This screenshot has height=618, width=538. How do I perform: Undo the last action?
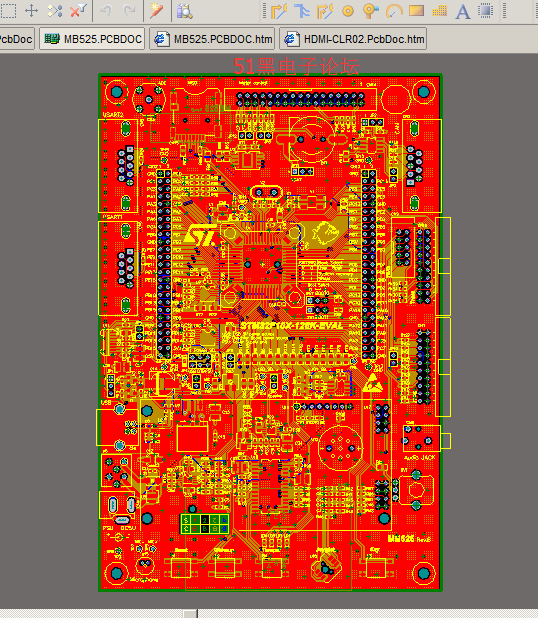(x=106, y=11)
